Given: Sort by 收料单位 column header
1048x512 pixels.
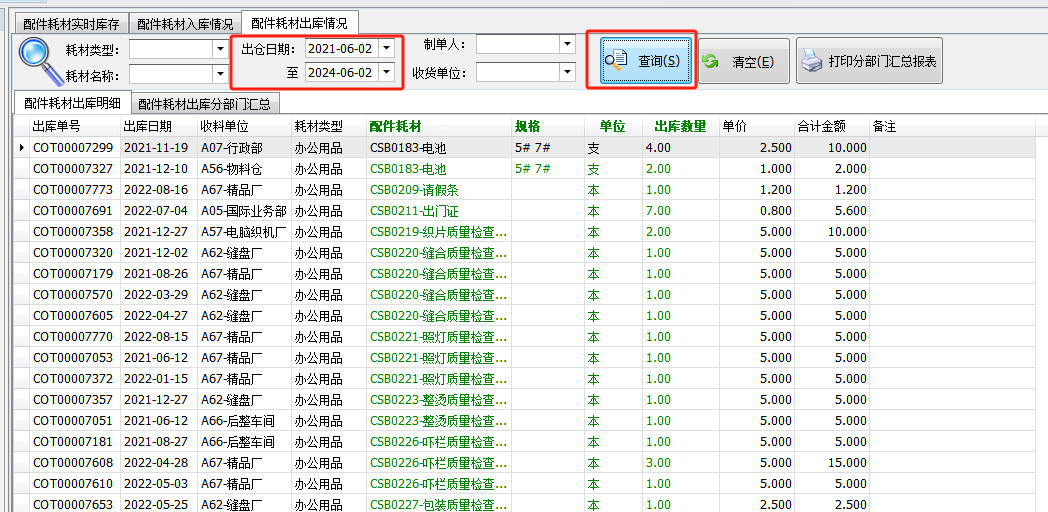Looking at the screenshot, I should tap(244, 126).
